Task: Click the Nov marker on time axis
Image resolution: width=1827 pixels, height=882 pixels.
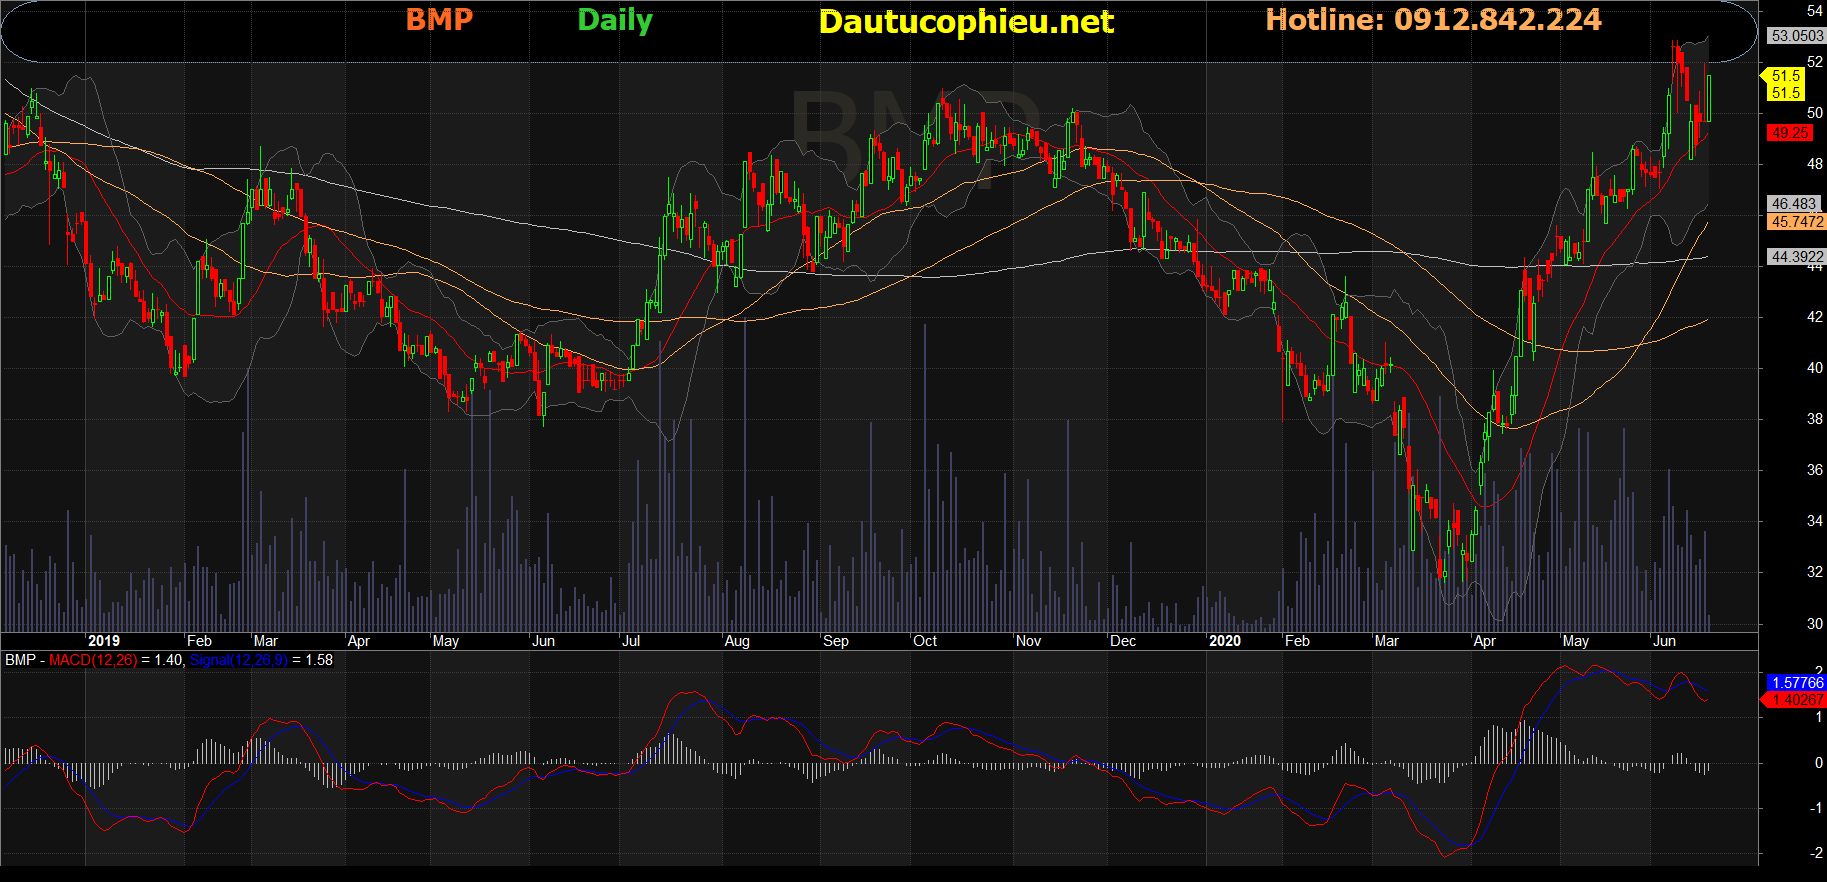Action: click(1028, 641)
